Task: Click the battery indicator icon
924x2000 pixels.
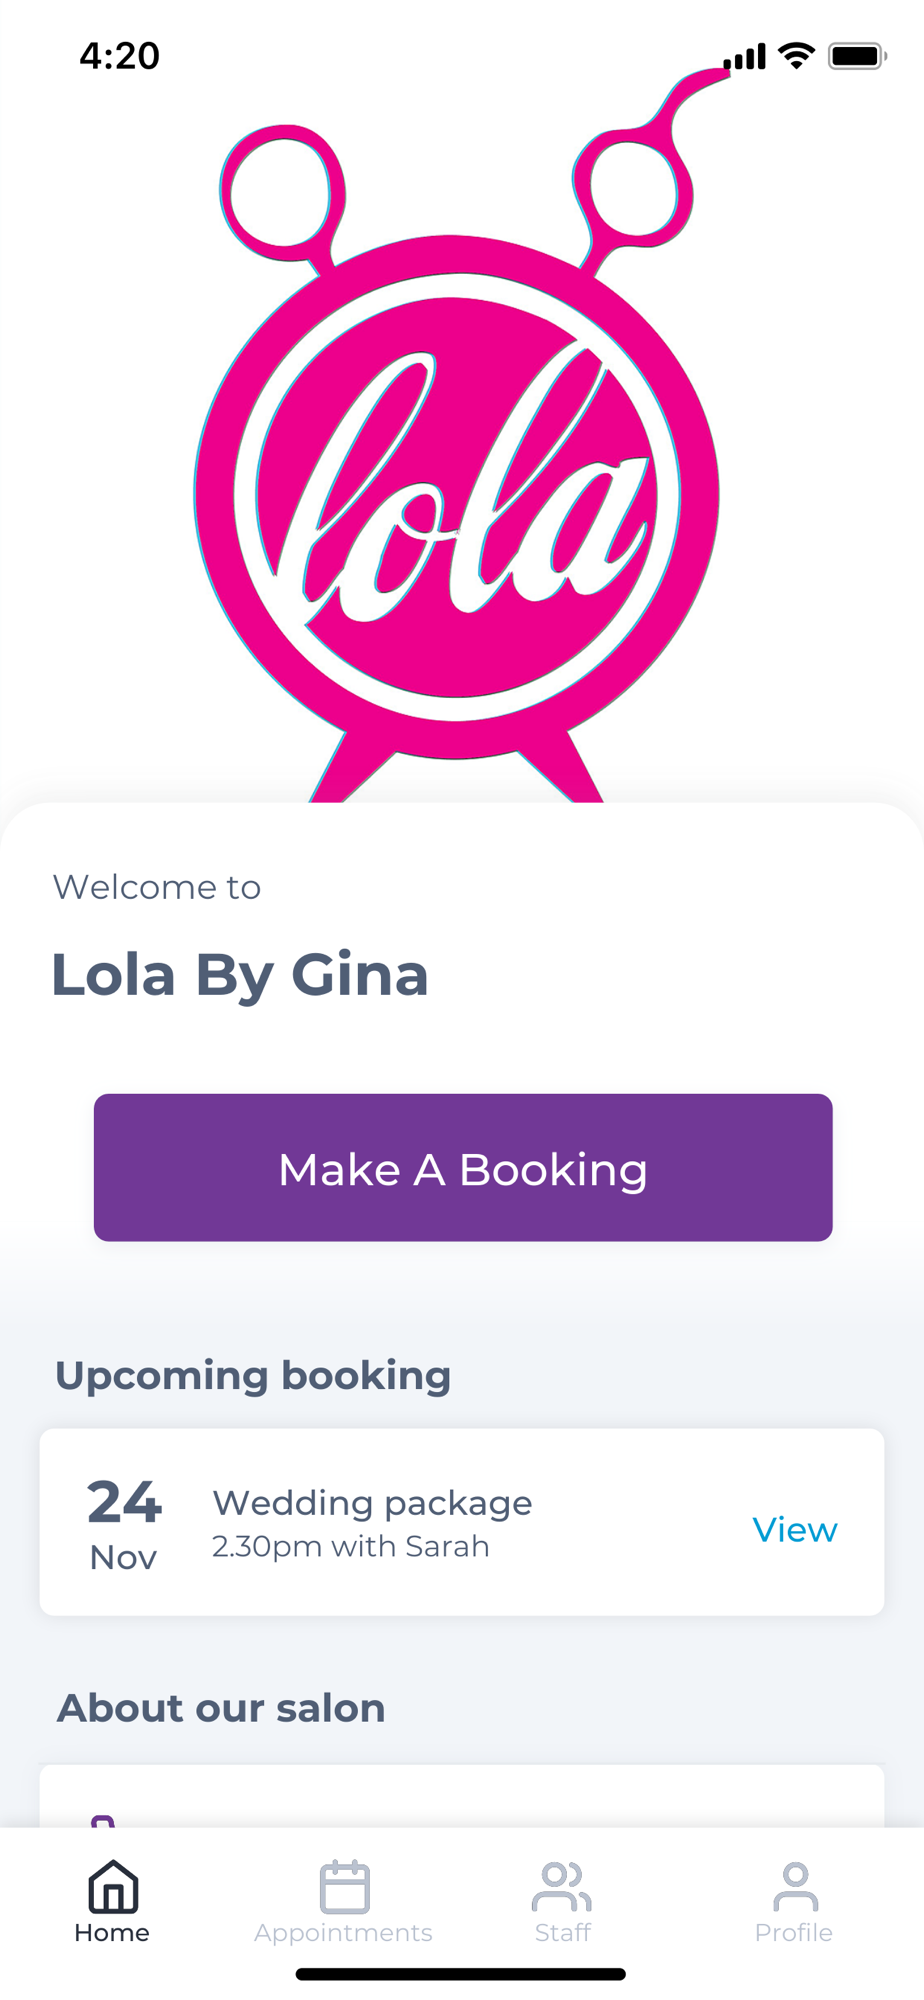Action: (x=857, y=56)
